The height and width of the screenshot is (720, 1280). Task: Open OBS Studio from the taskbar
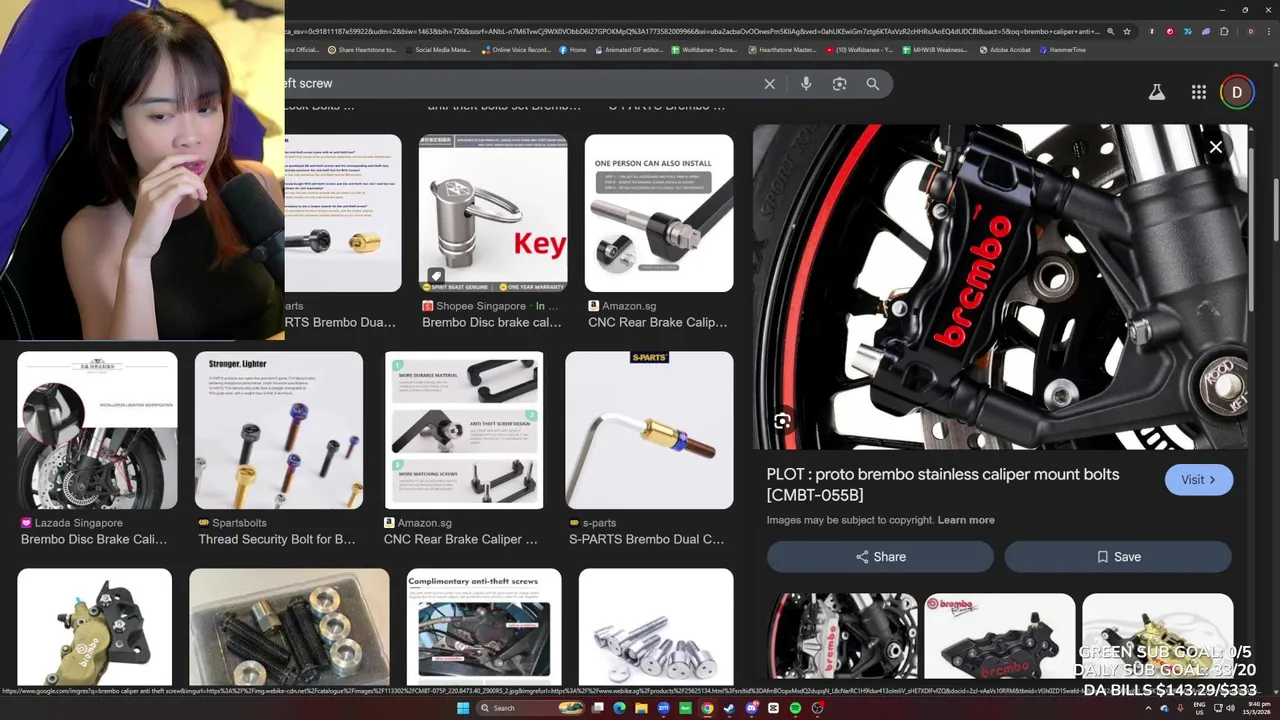tap(817, 708)
